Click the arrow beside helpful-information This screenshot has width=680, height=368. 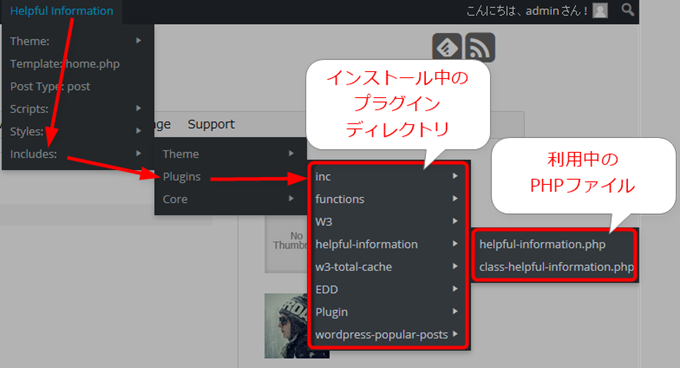point(455,244)
